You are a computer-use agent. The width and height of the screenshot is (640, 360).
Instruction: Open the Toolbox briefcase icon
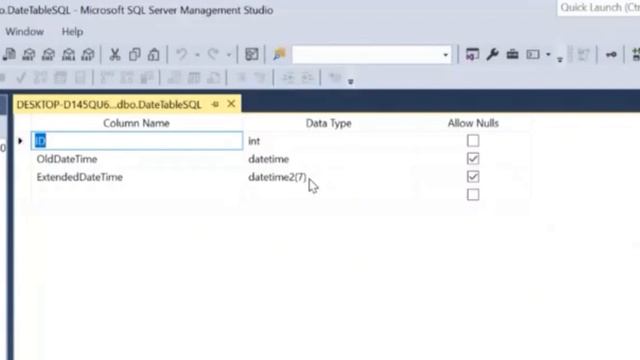coord(512,54)
